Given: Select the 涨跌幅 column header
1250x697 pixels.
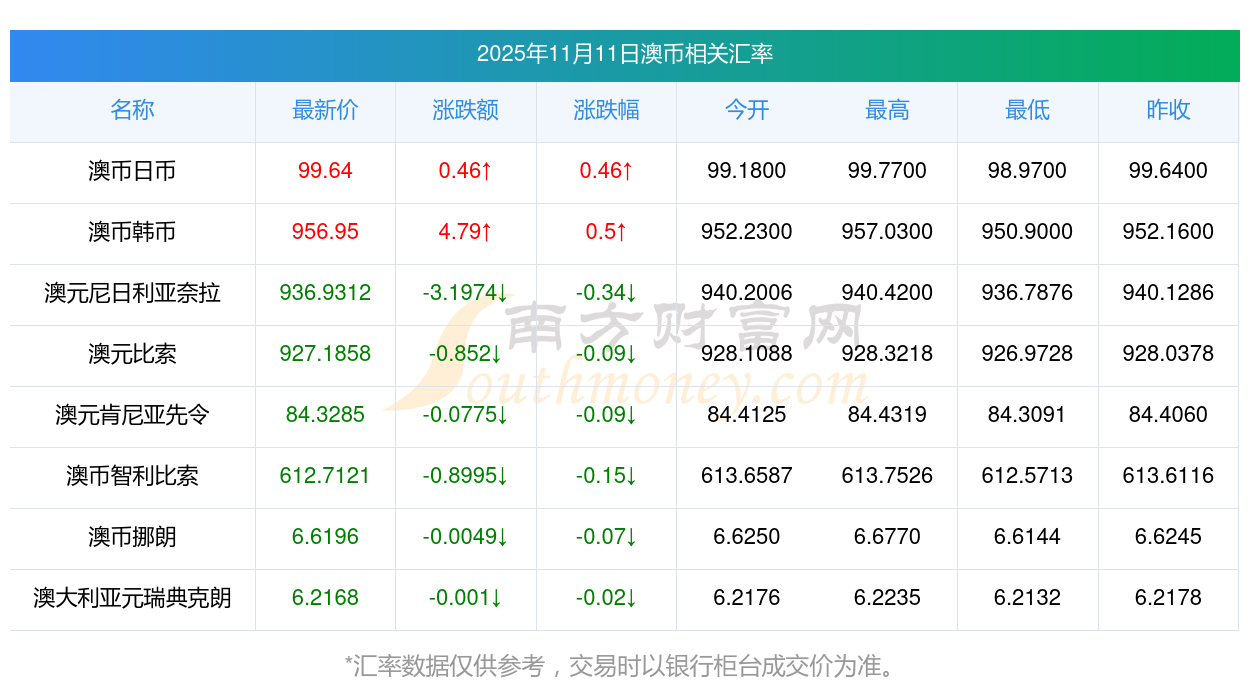Looking at the screenshot, I should 606,110.
